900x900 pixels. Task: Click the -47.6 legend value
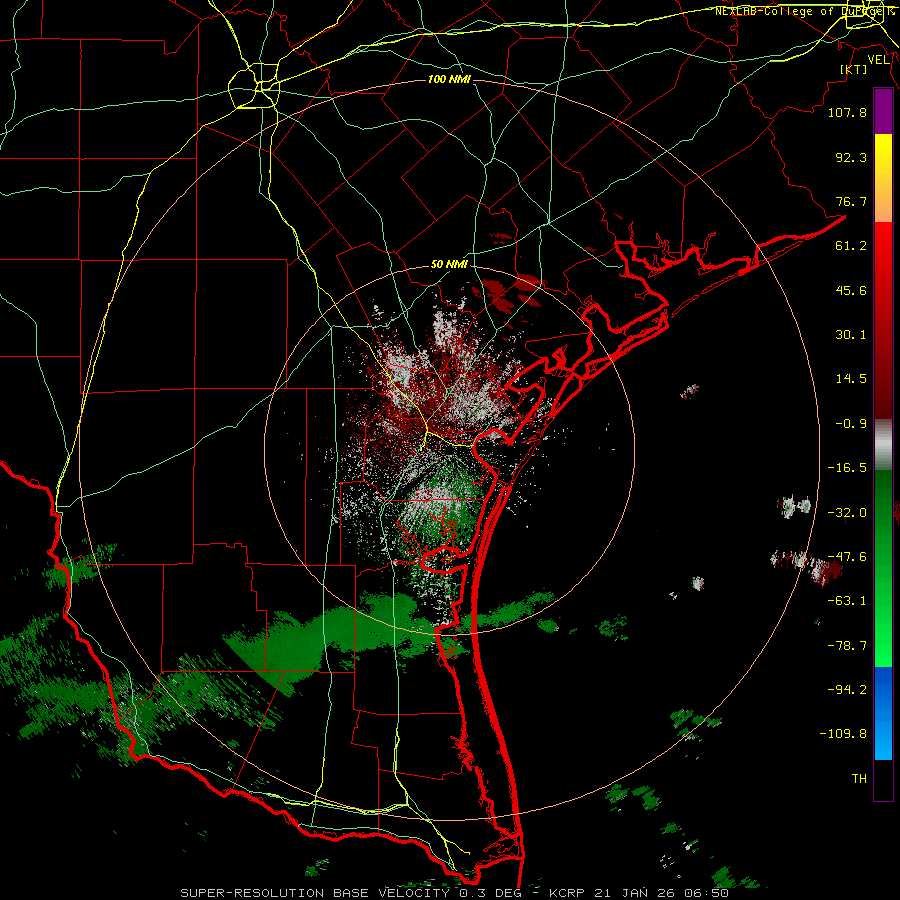[x=847, y=557]
